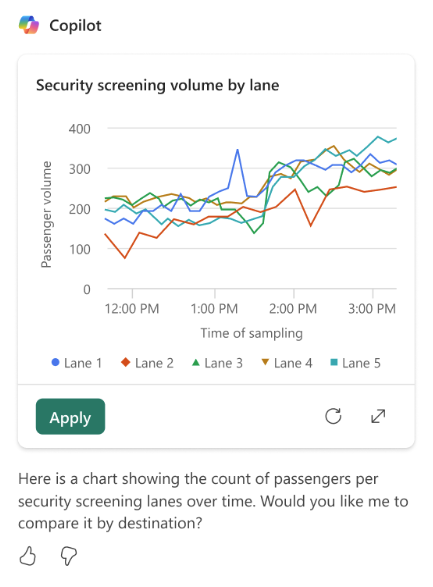
Task: Click the Lane 1 spike peak on chart
Action: click(x=237, y=150)
